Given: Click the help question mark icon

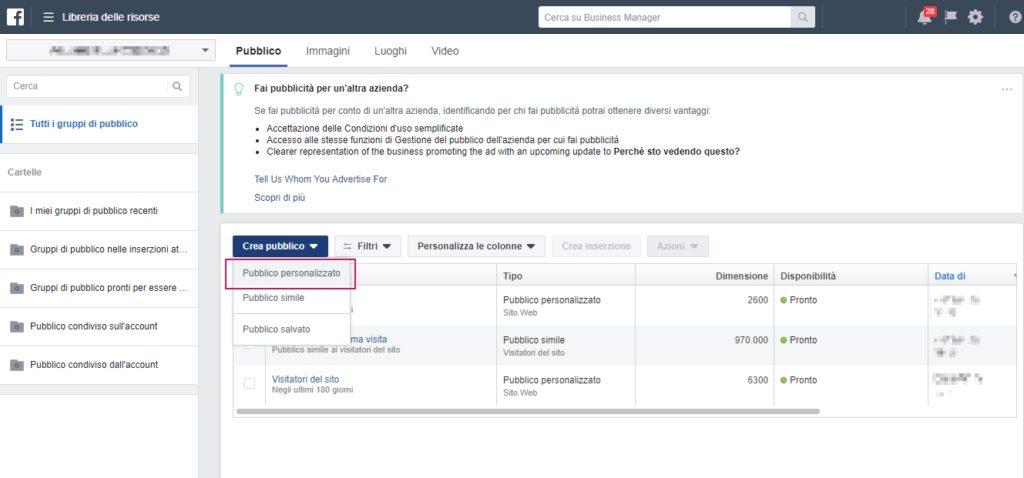Looking at the screenshot, I should click(1015, 17).
